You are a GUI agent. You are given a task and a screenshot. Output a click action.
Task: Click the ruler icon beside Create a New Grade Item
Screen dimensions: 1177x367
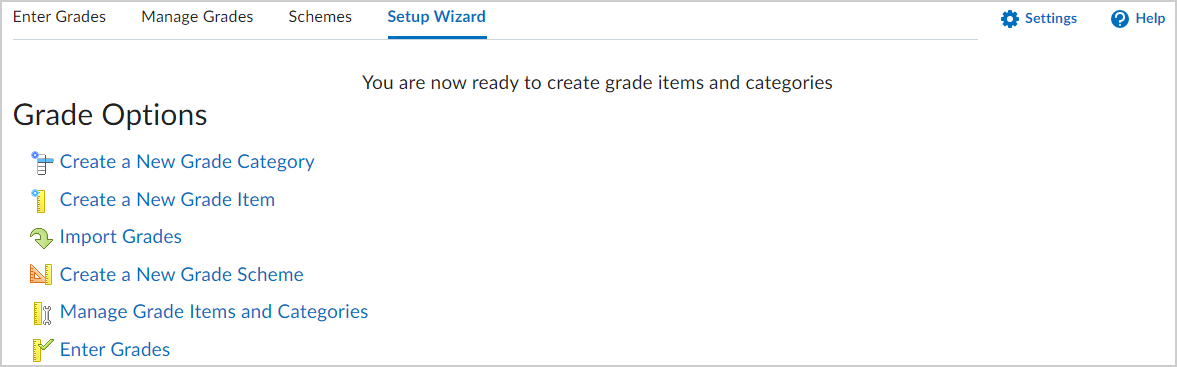coord(39,200)
